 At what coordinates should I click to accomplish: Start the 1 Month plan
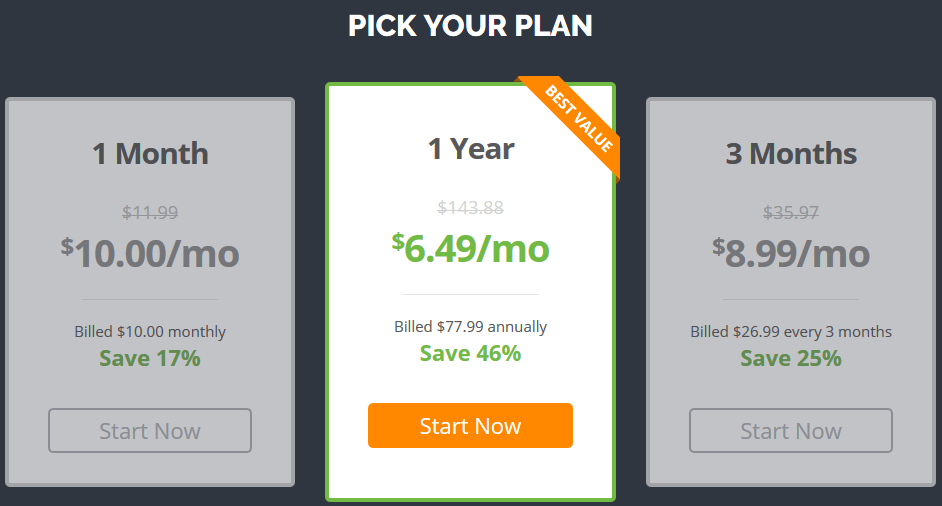click(x=150, y=430)
